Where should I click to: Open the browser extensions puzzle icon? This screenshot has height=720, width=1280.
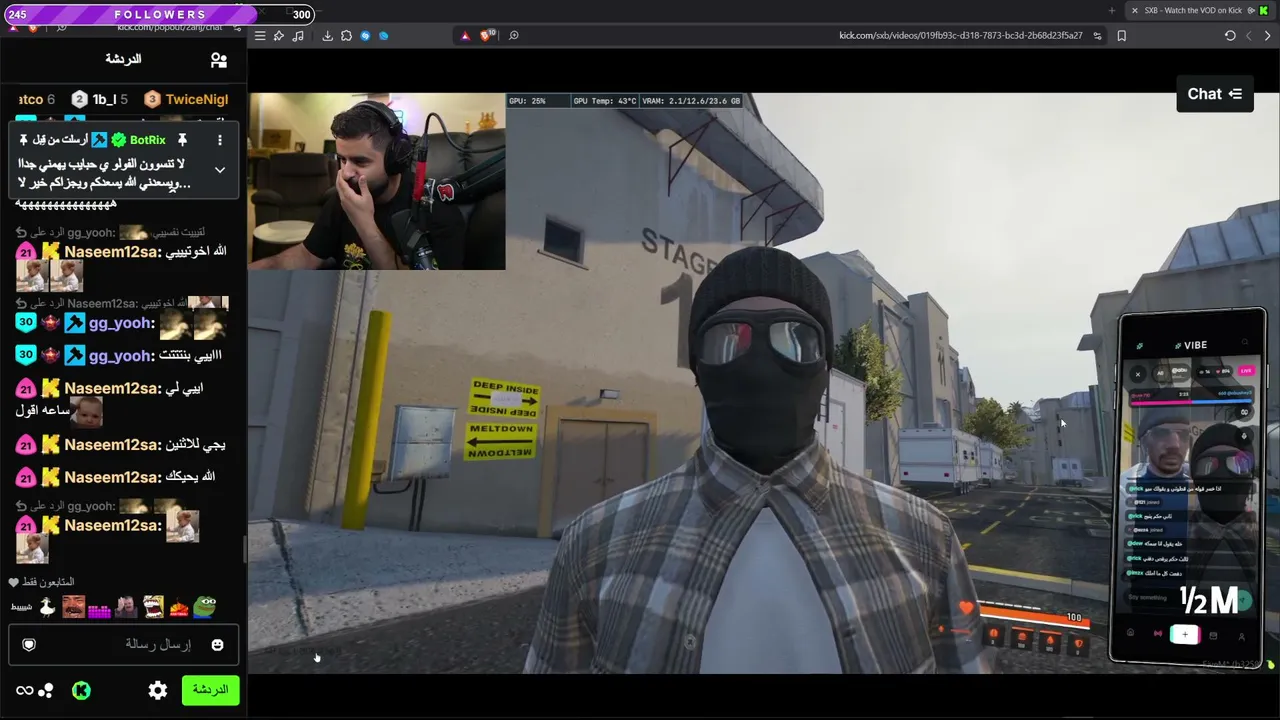346,36
